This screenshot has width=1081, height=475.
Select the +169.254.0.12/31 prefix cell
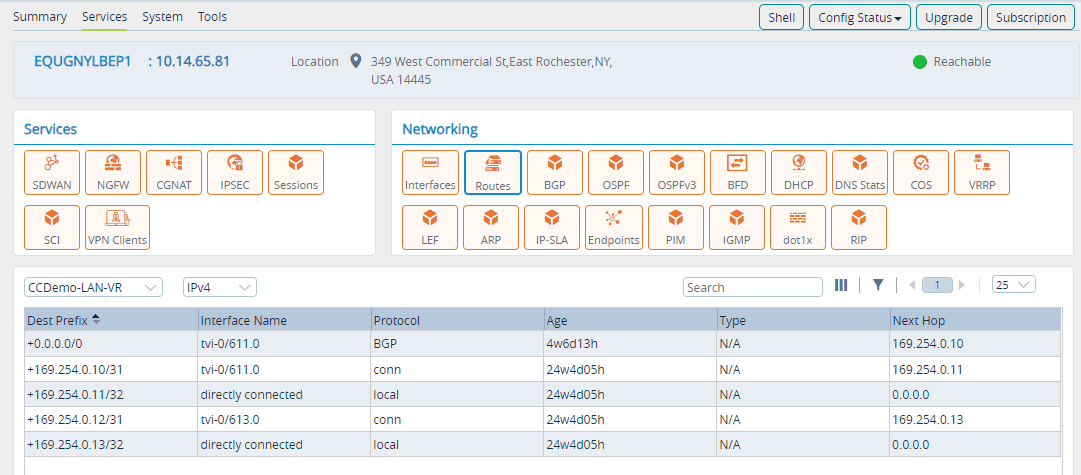tap(112, 420)
